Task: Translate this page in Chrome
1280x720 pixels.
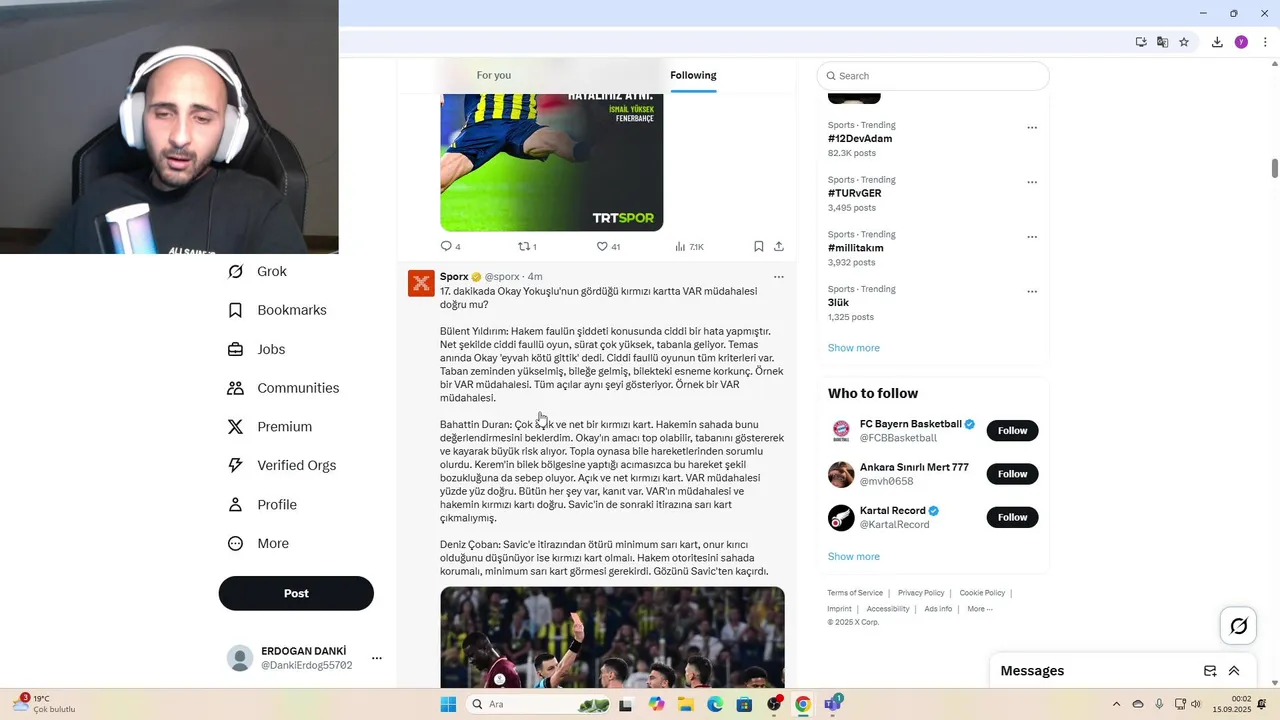Action: pos(1162,42)
